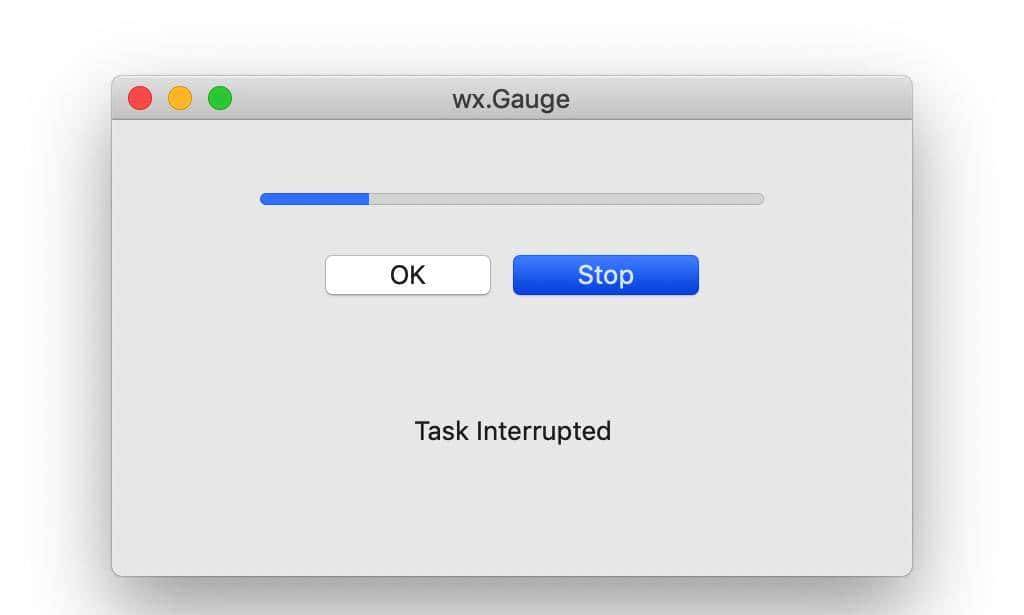Click the gray unfilled part of the gauge
Screen dimensions: 1024x615
[x=565, y=199]
